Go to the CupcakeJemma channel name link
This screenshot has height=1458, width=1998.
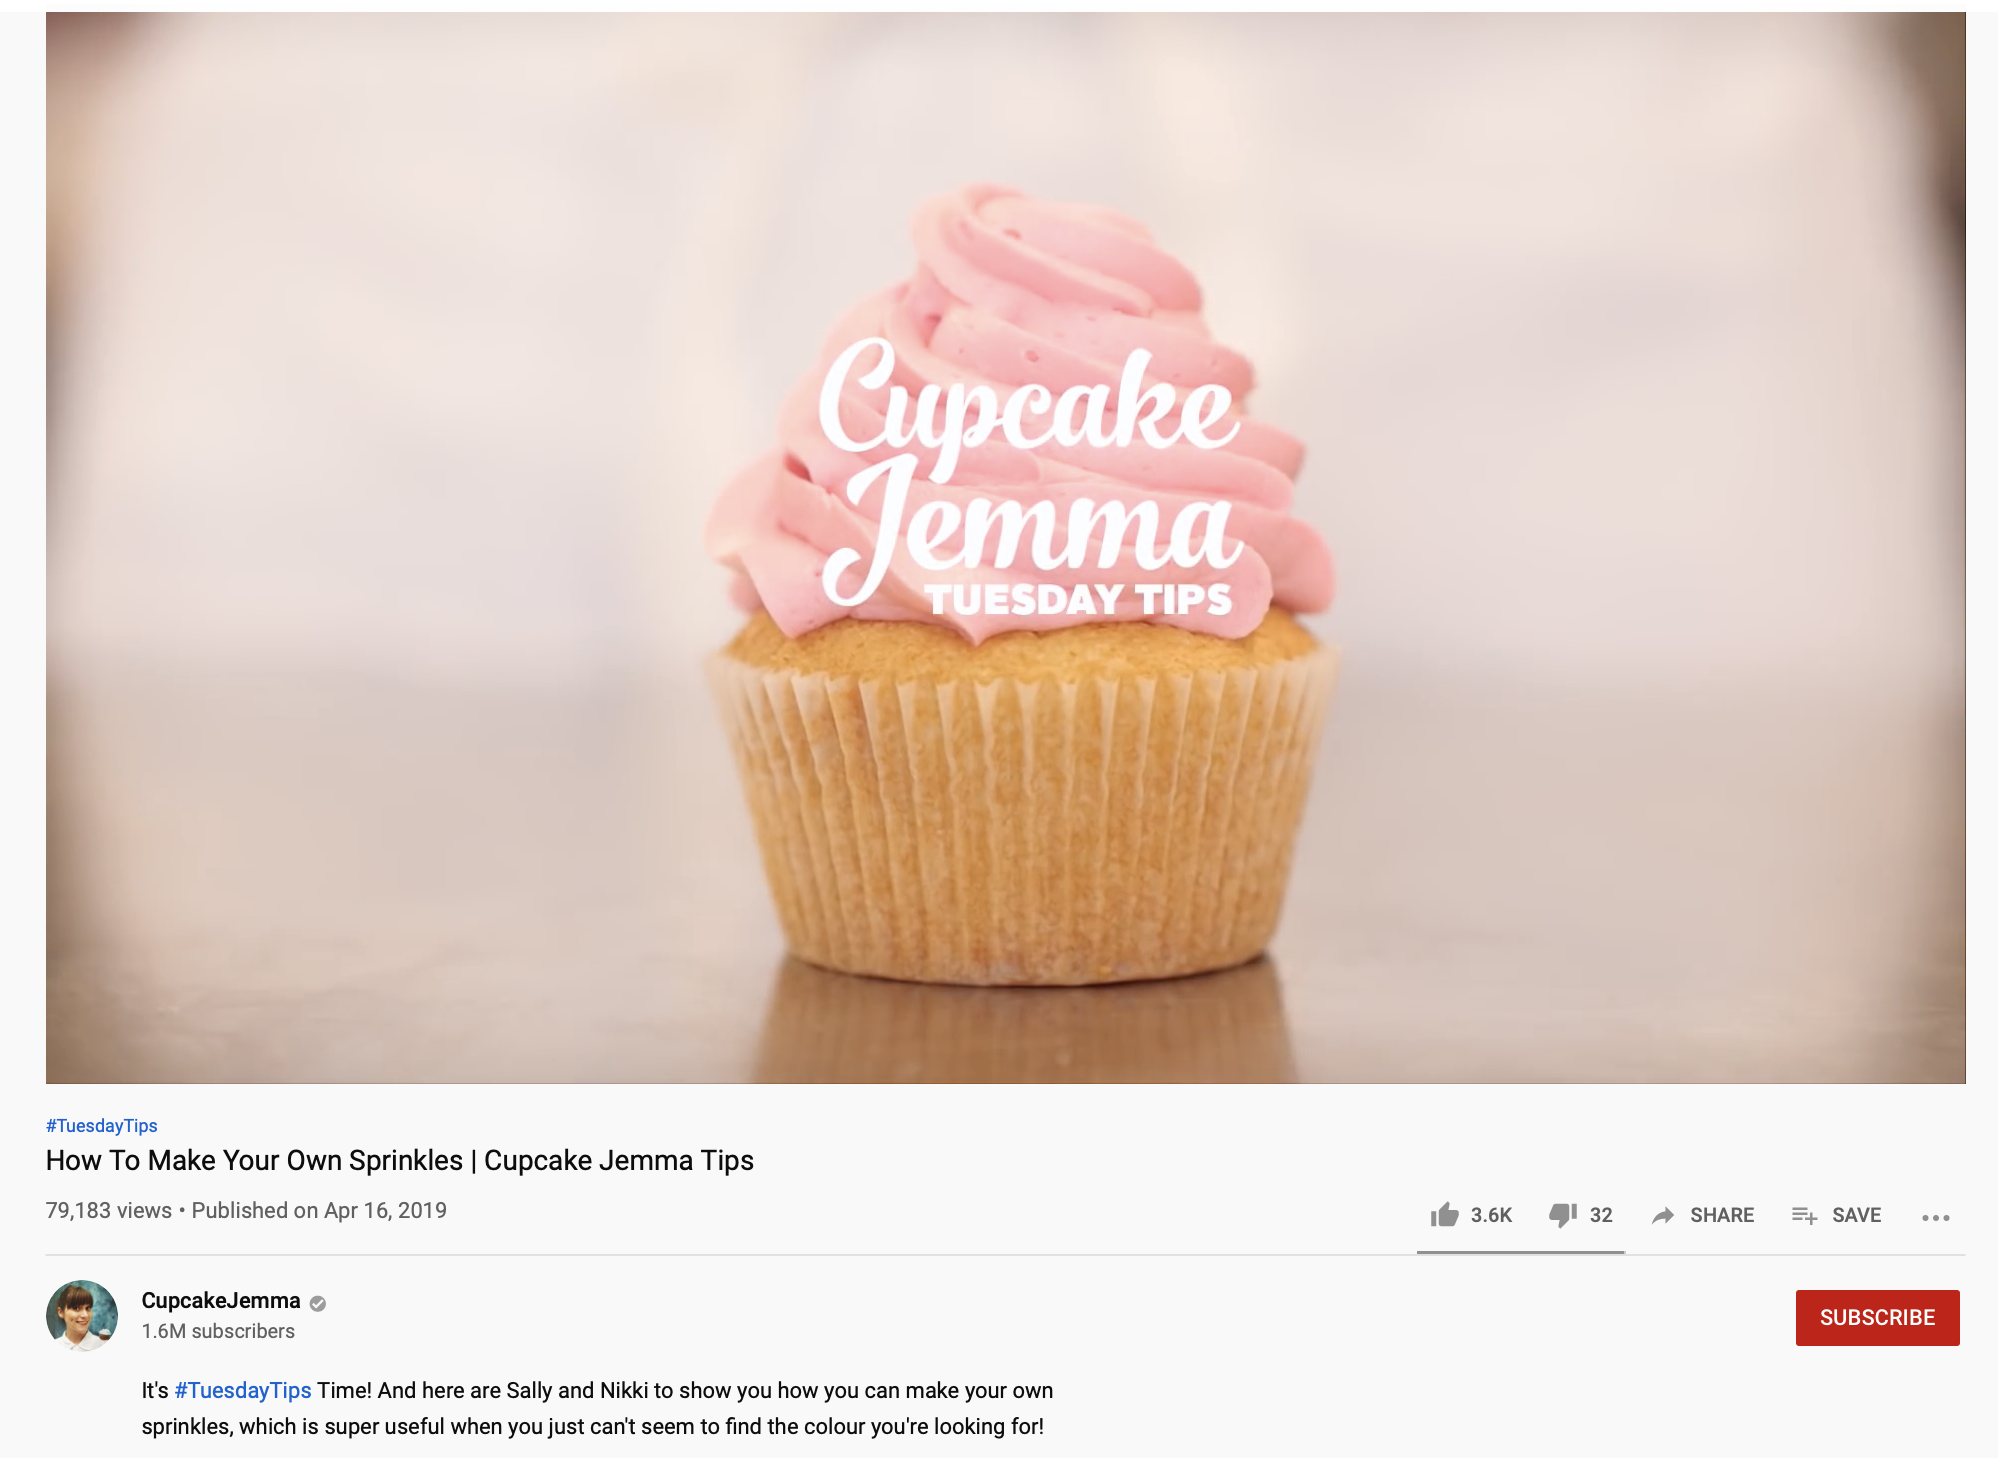[x=221, y=1300]
